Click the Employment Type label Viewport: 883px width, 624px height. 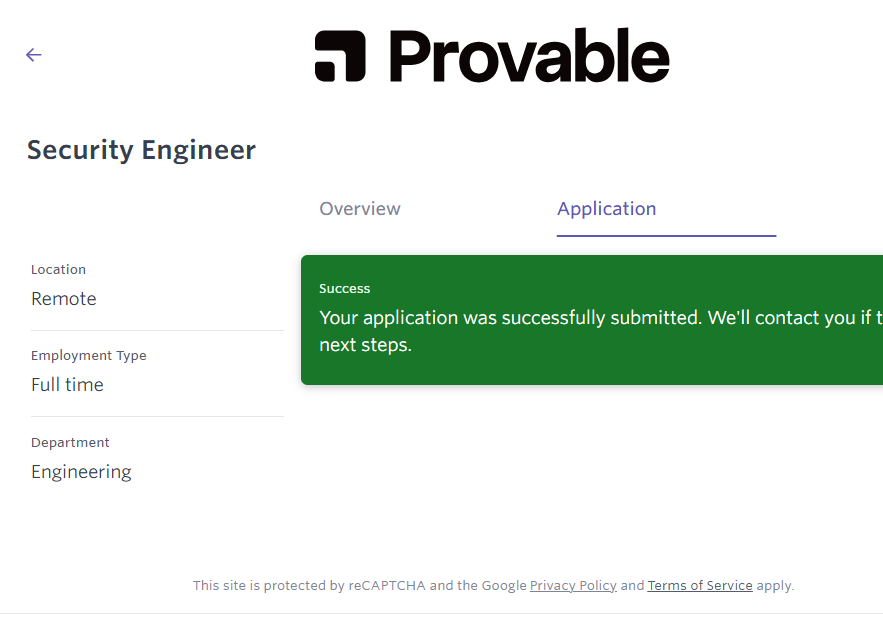89,356
